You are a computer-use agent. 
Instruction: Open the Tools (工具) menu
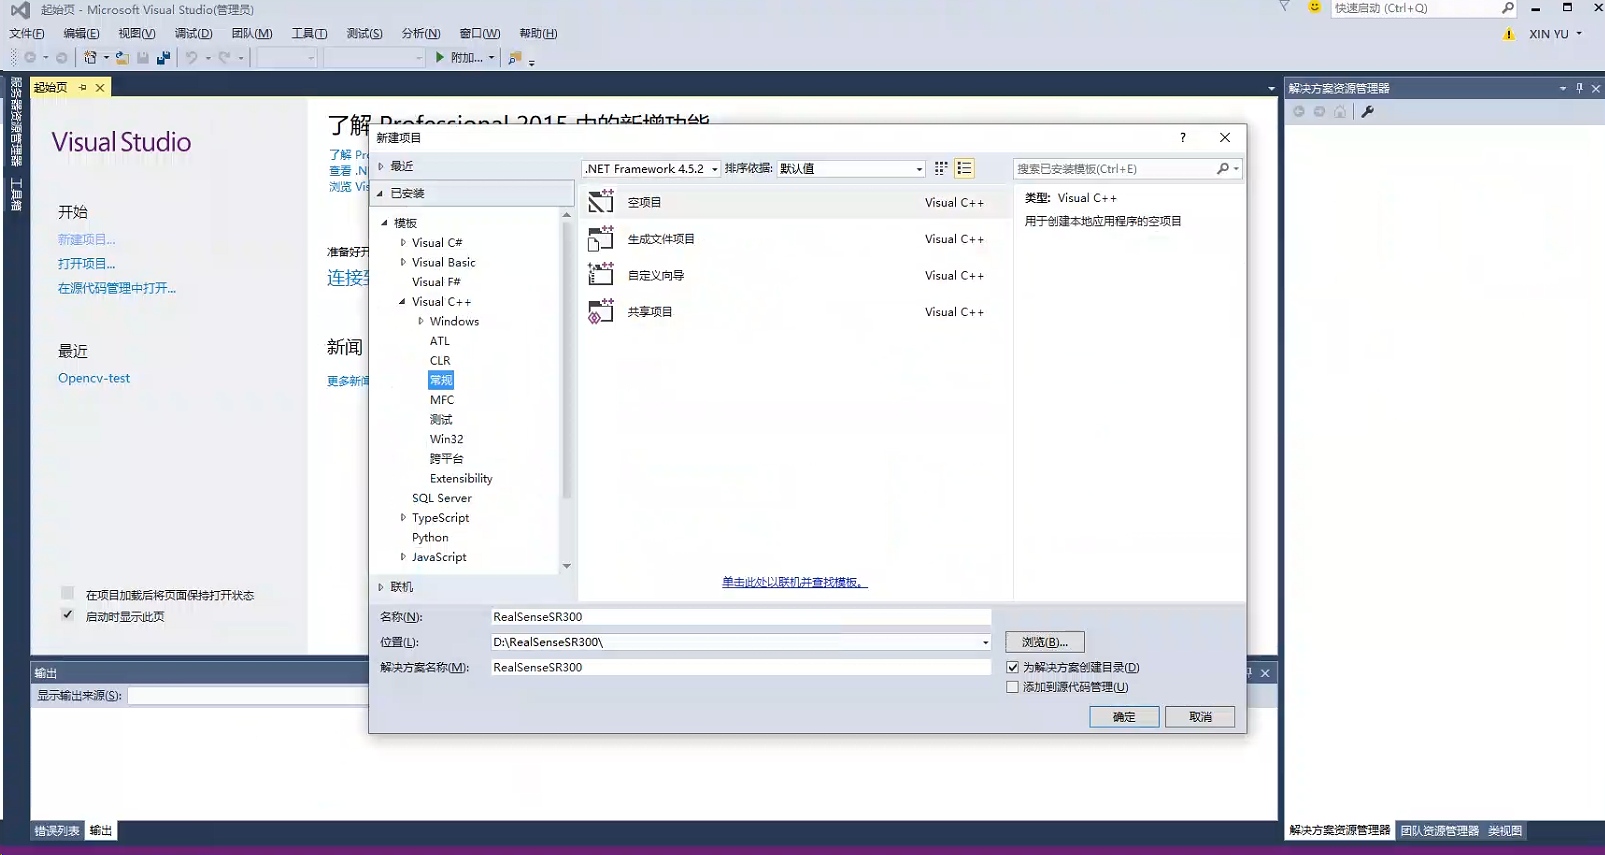coord(309,34)
